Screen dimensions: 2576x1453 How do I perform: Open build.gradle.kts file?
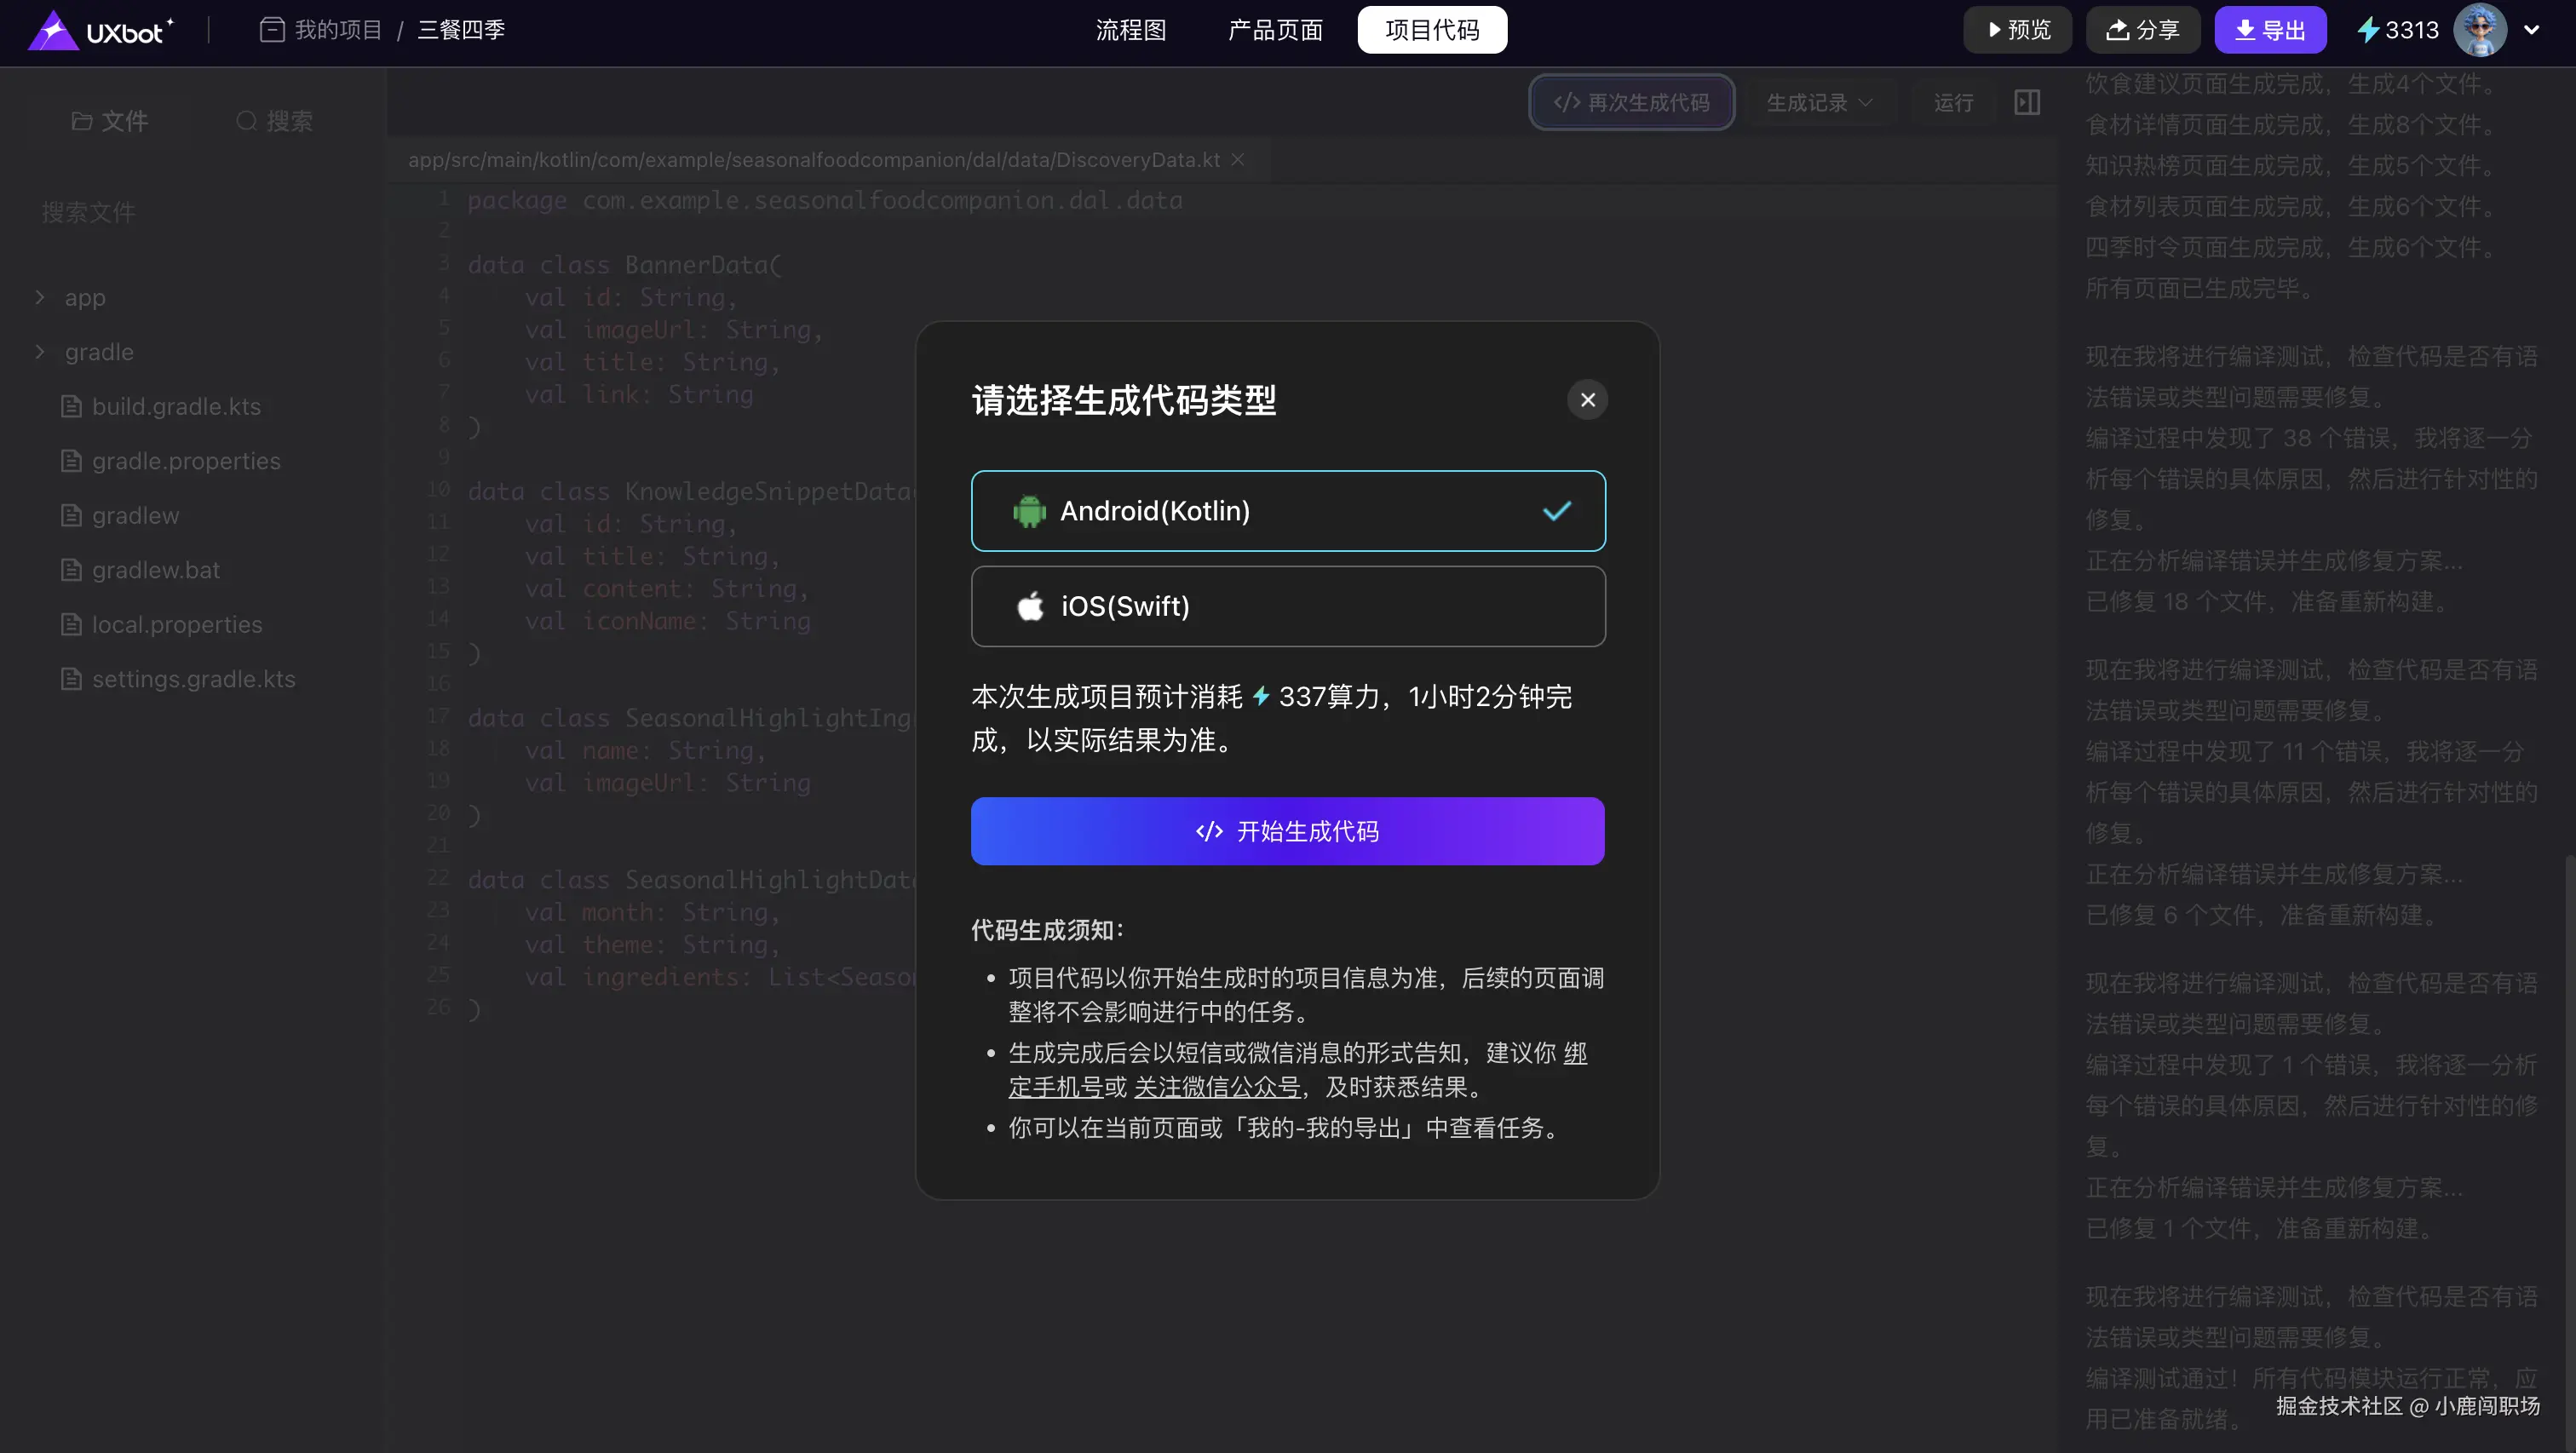[176, 406]
